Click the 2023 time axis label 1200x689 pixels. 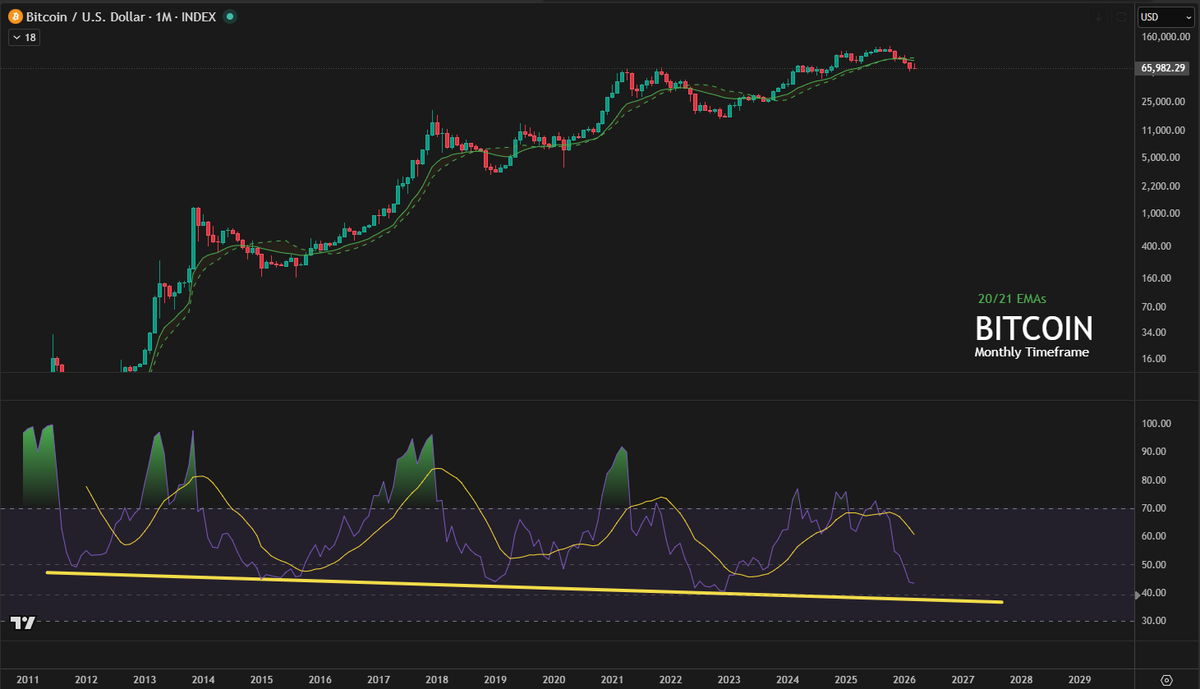tap(729, 678)
